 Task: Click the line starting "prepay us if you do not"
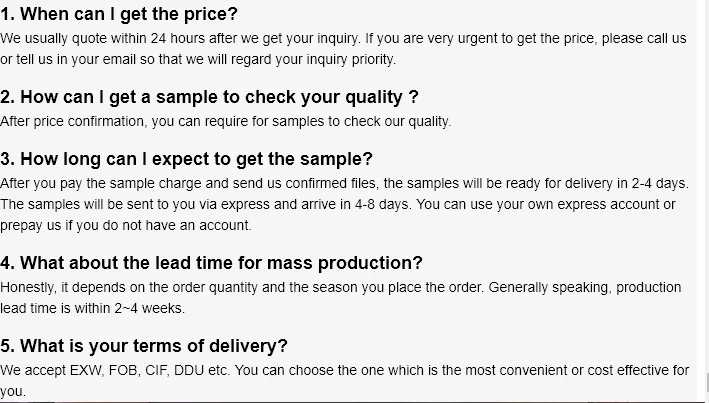tap(125, 225)
